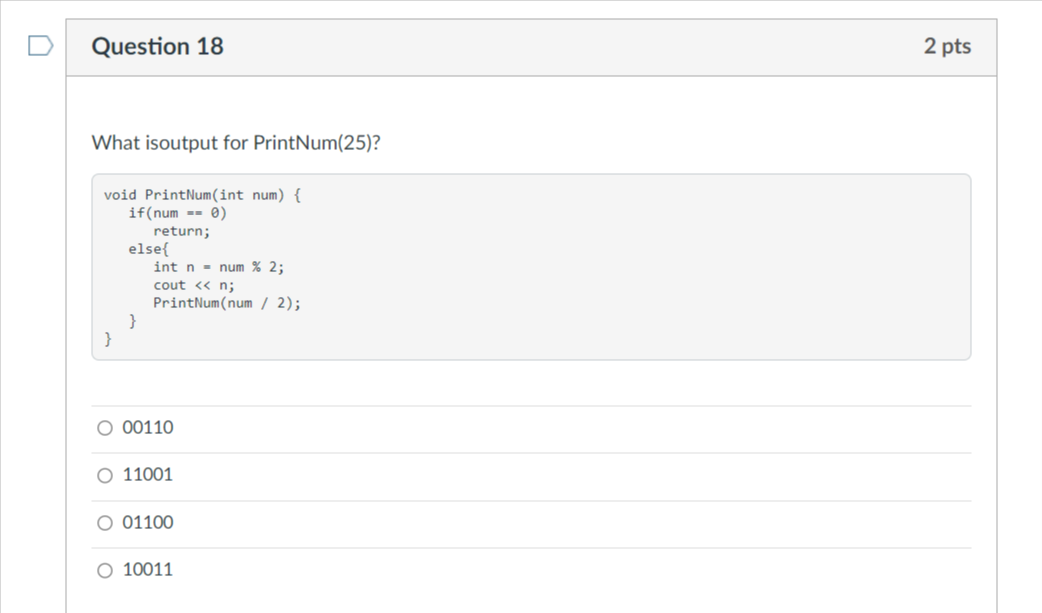Click the Question 18 header bar
Screen dimensions: 1042x613
coord(531,45)
